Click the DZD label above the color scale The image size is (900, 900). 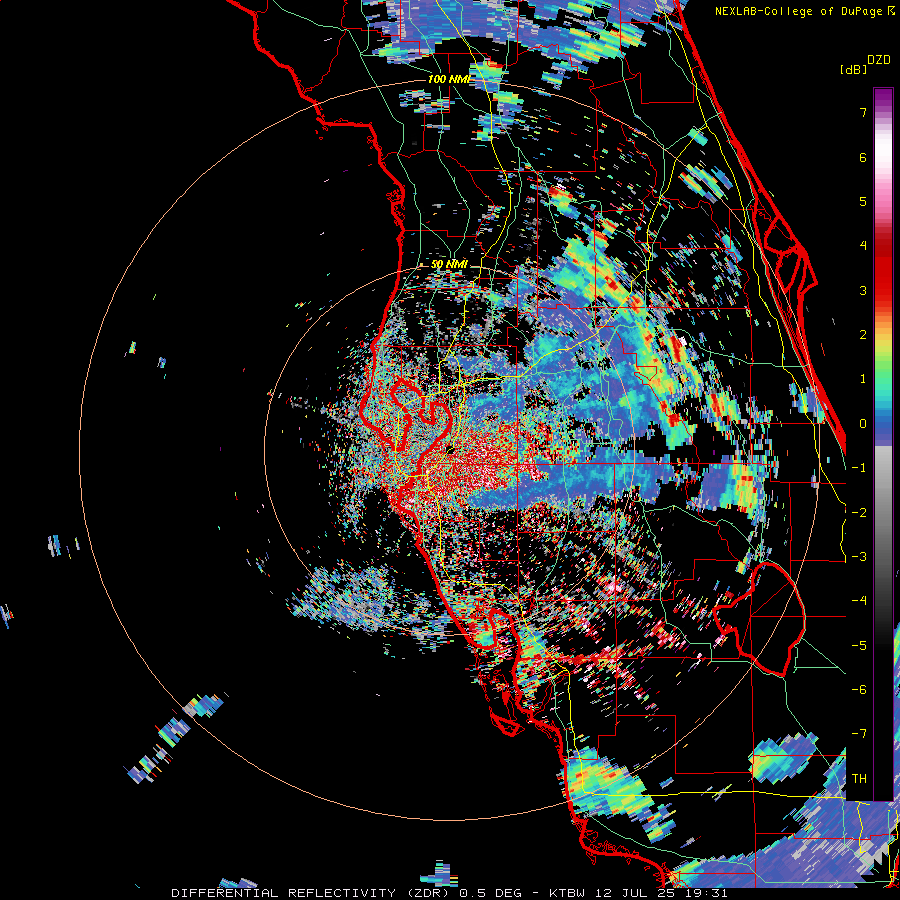click(879, 60)
